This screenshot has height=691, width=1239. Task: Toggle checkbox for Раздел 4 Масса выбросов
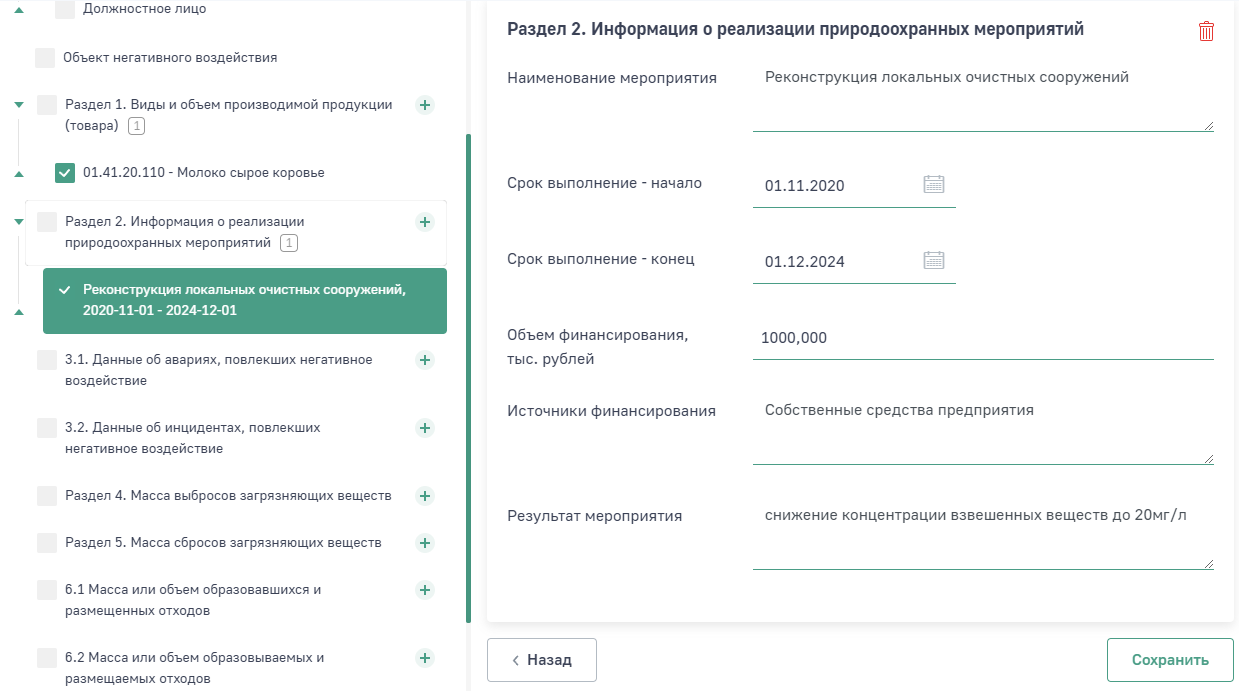pos(47,496)
